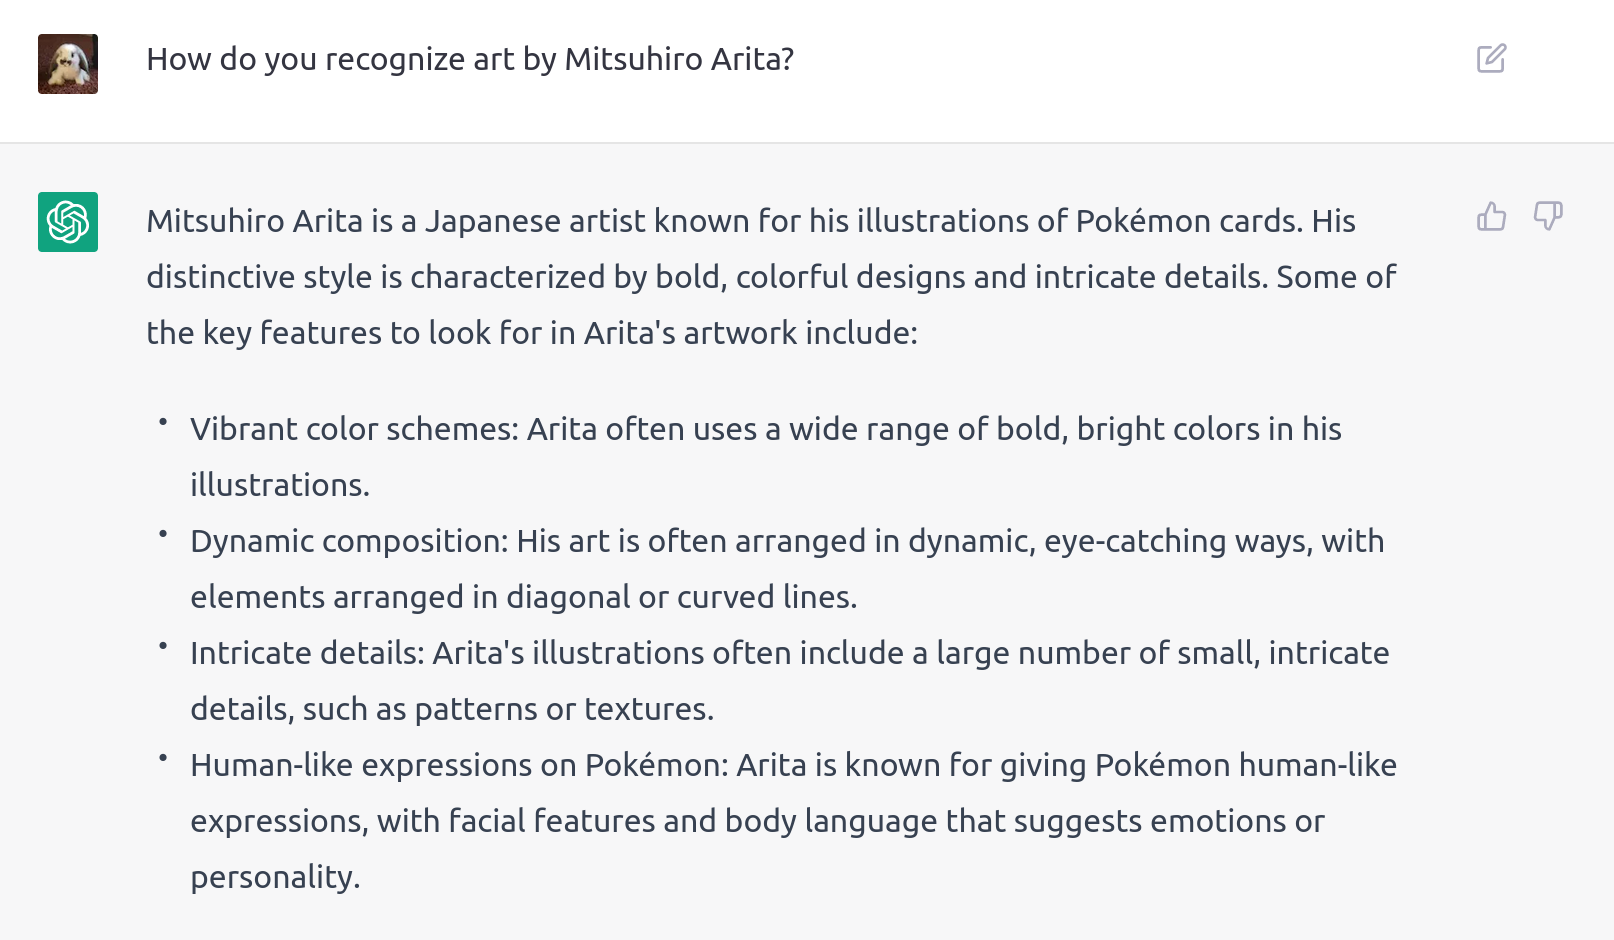Give the response a thumbs up
This screenshot has height=940, width=1614.
coord(1491,216)
